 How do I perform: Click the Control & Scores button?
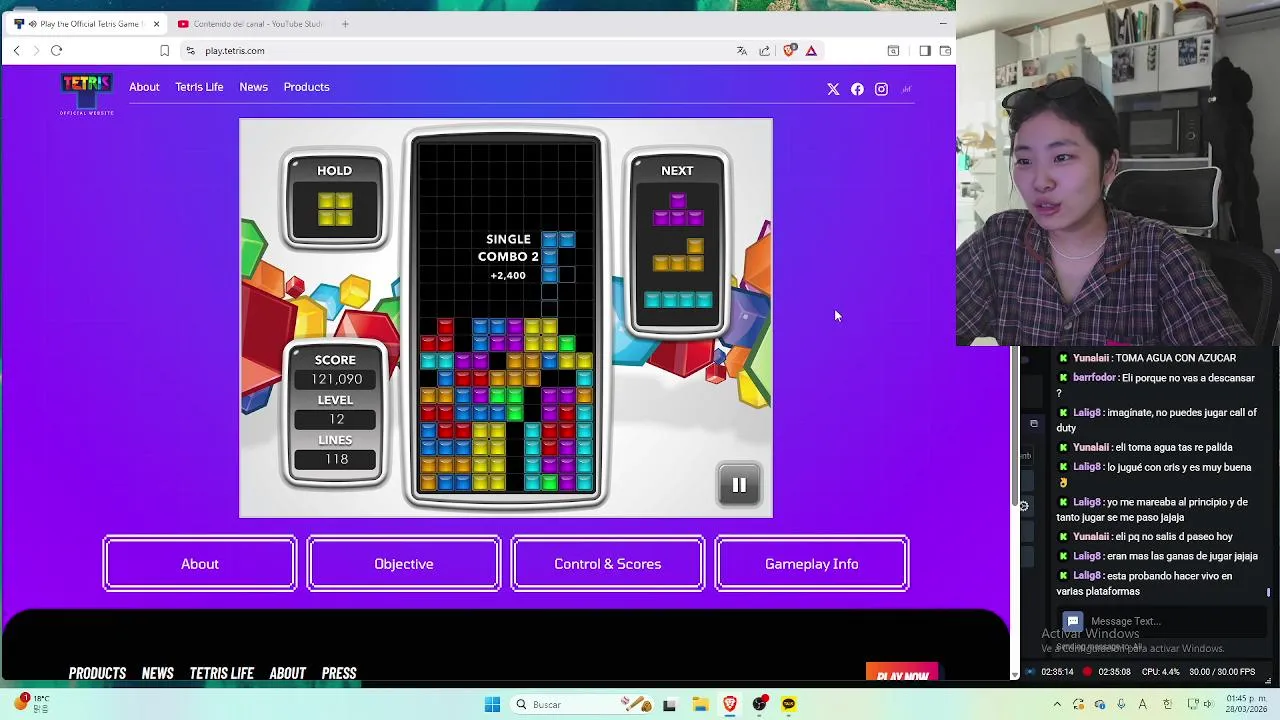(608, 564)
